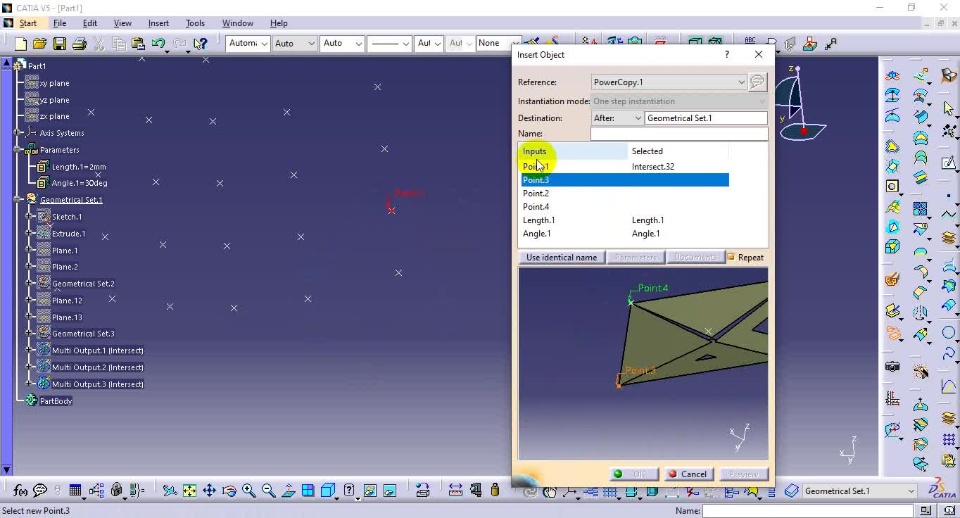The image size is (960, 518).
Task: Click the Zoom Out magnifier
Action: 268,490
